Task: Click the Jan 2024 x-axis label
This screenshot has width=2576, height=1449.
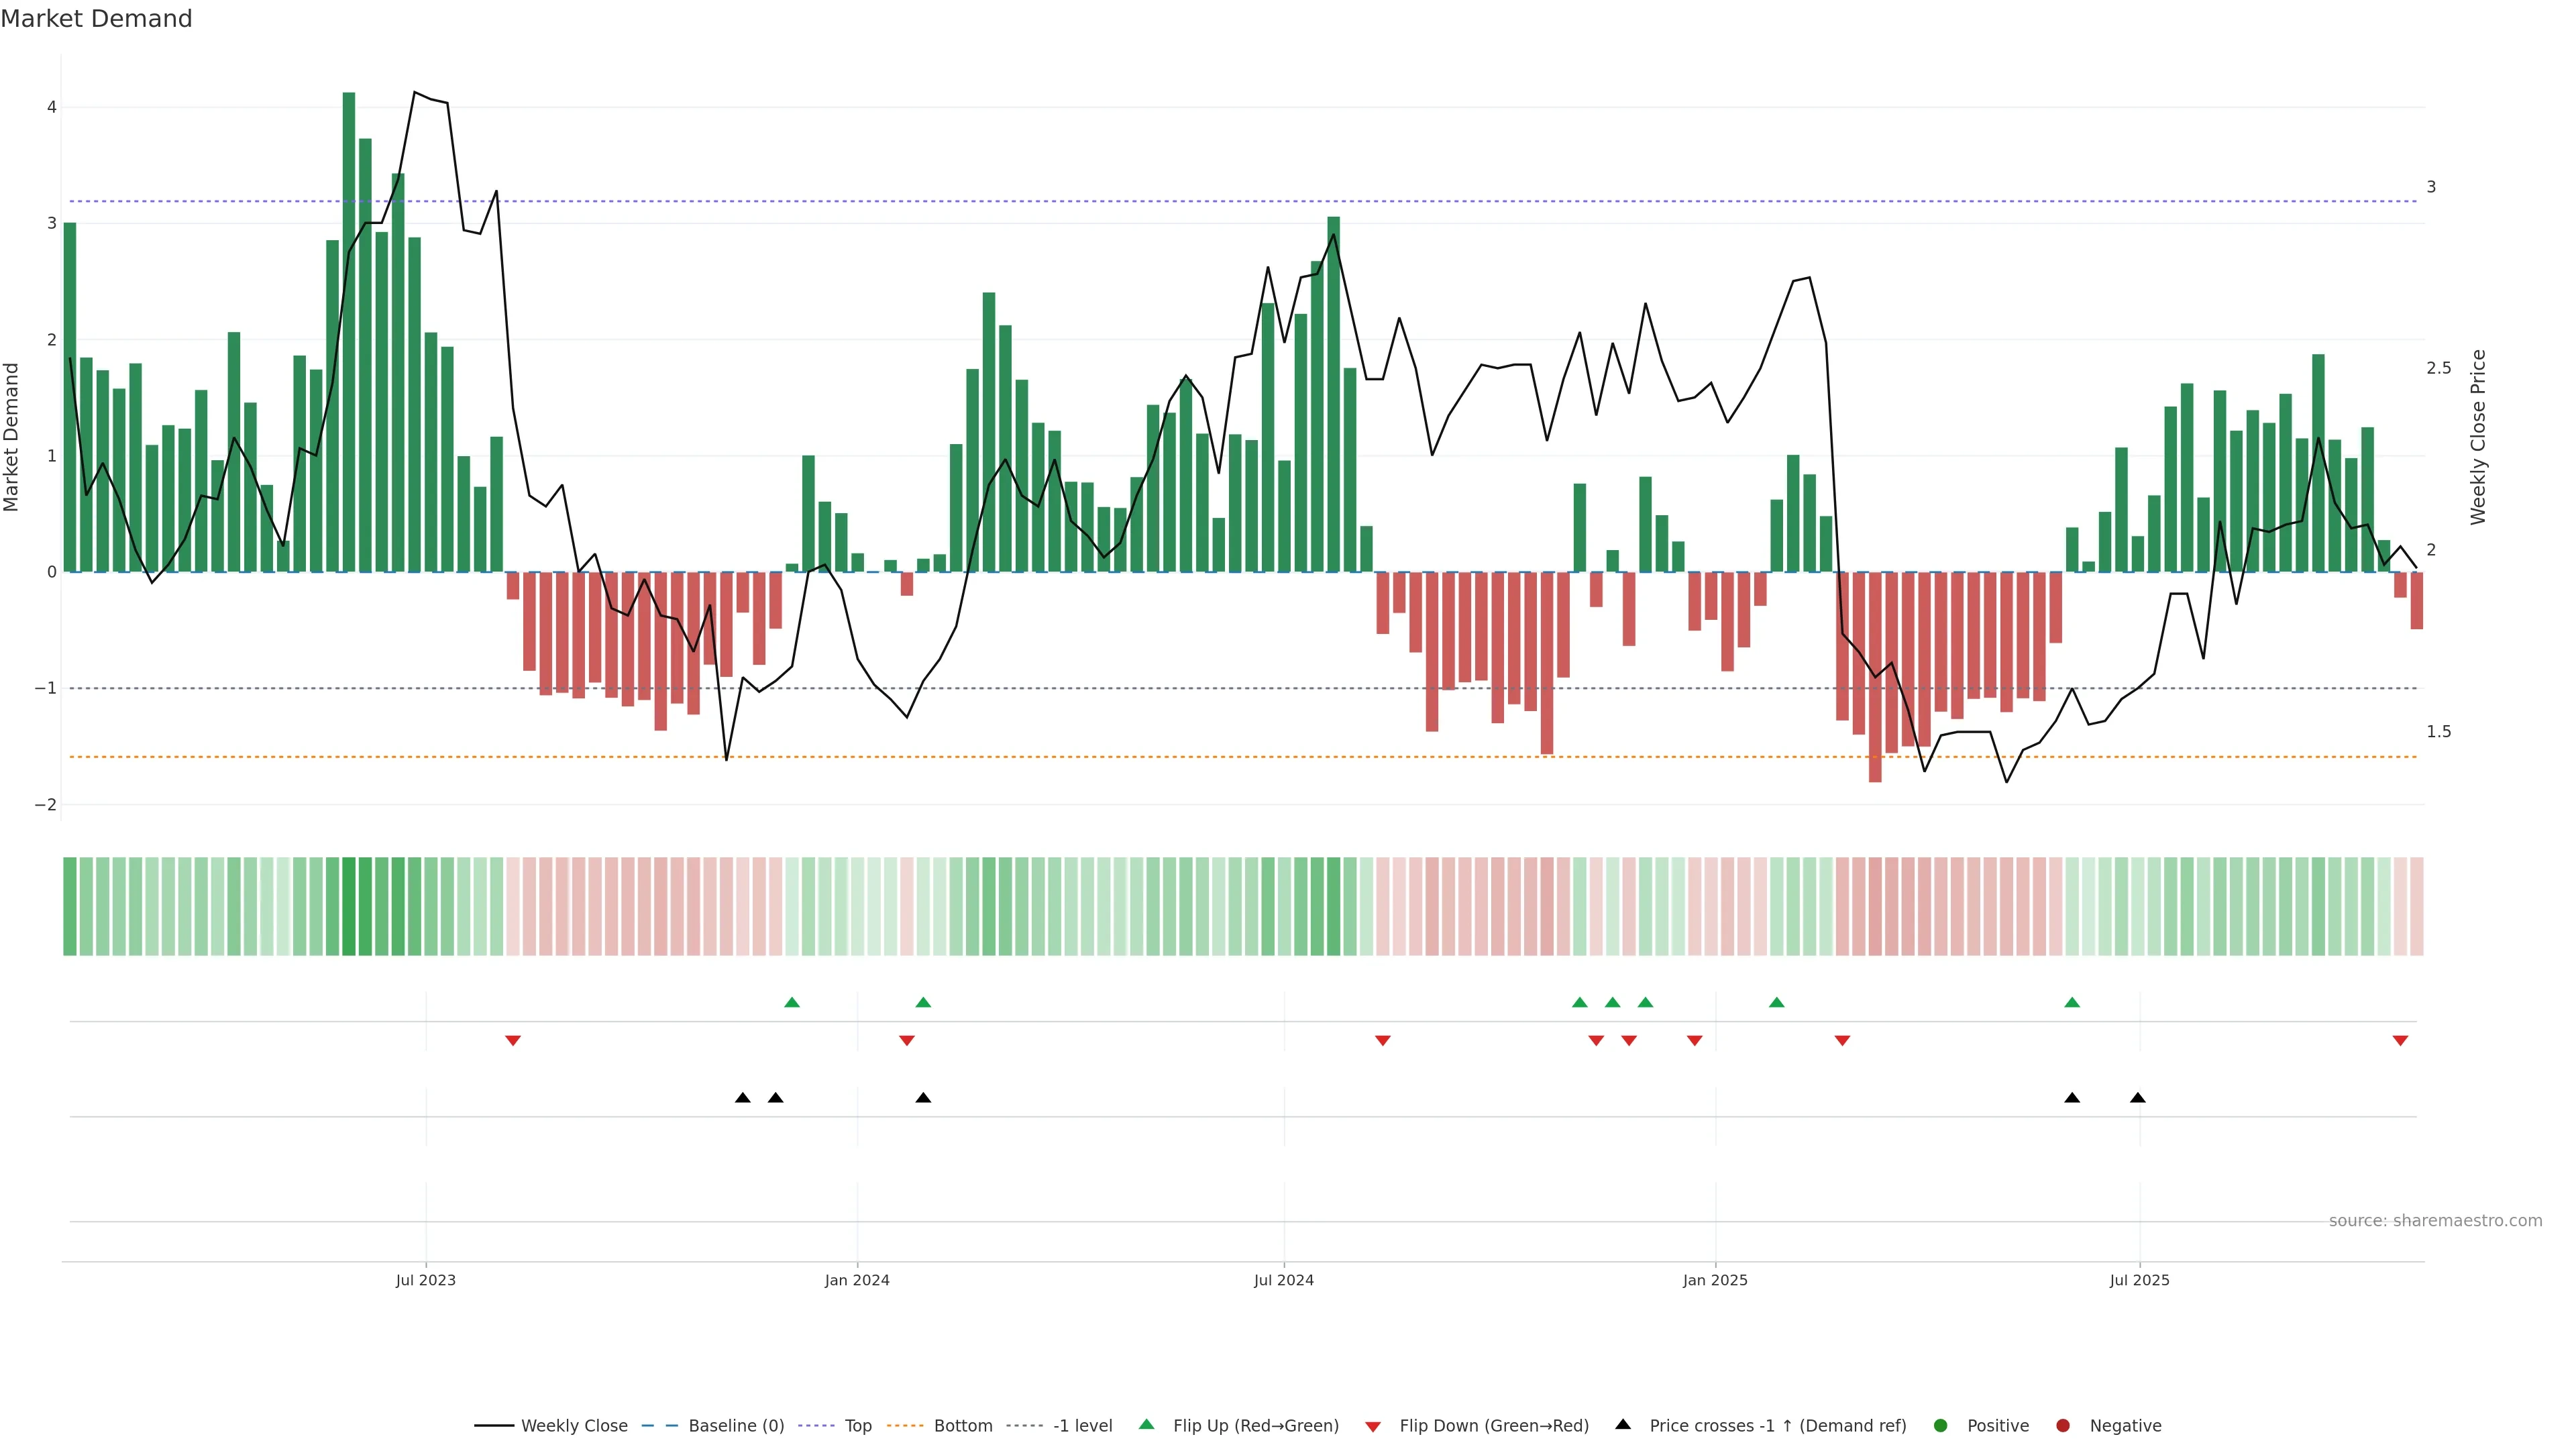Action: (x=857, y=1281)
